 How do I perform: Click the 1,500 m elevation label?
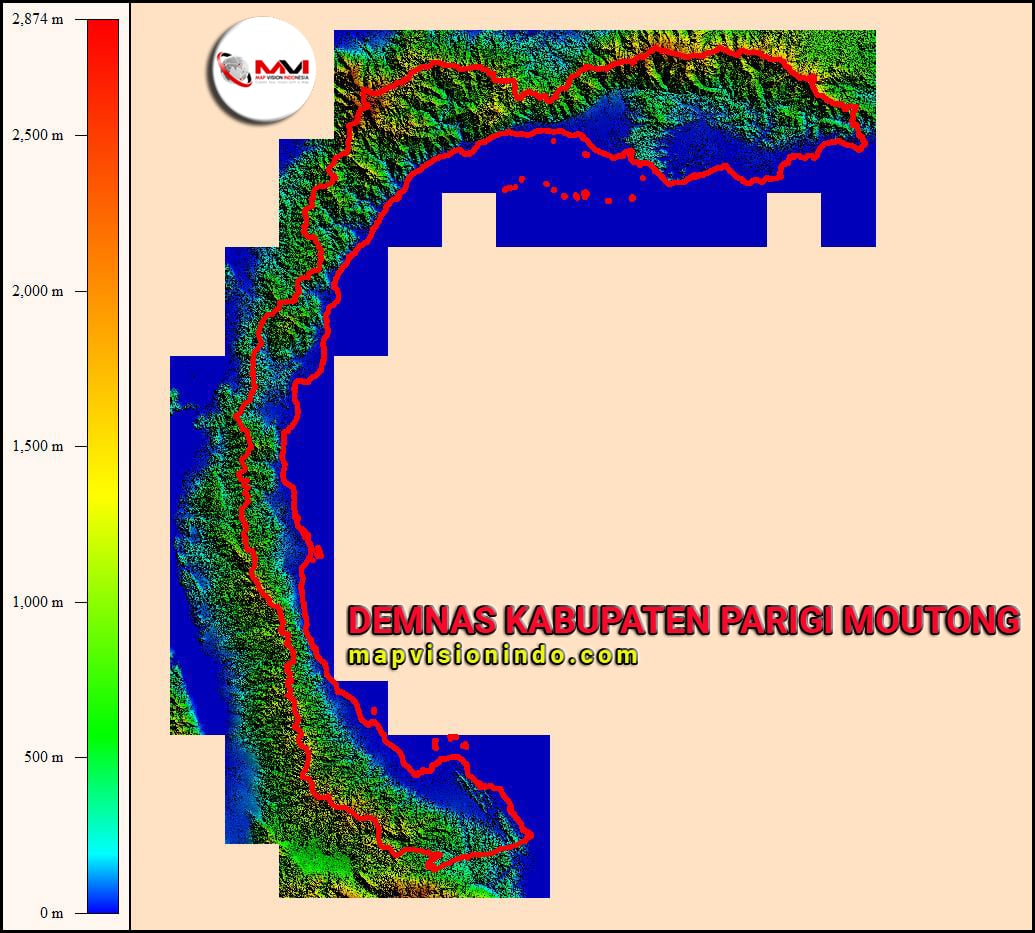tap(37, 446)
